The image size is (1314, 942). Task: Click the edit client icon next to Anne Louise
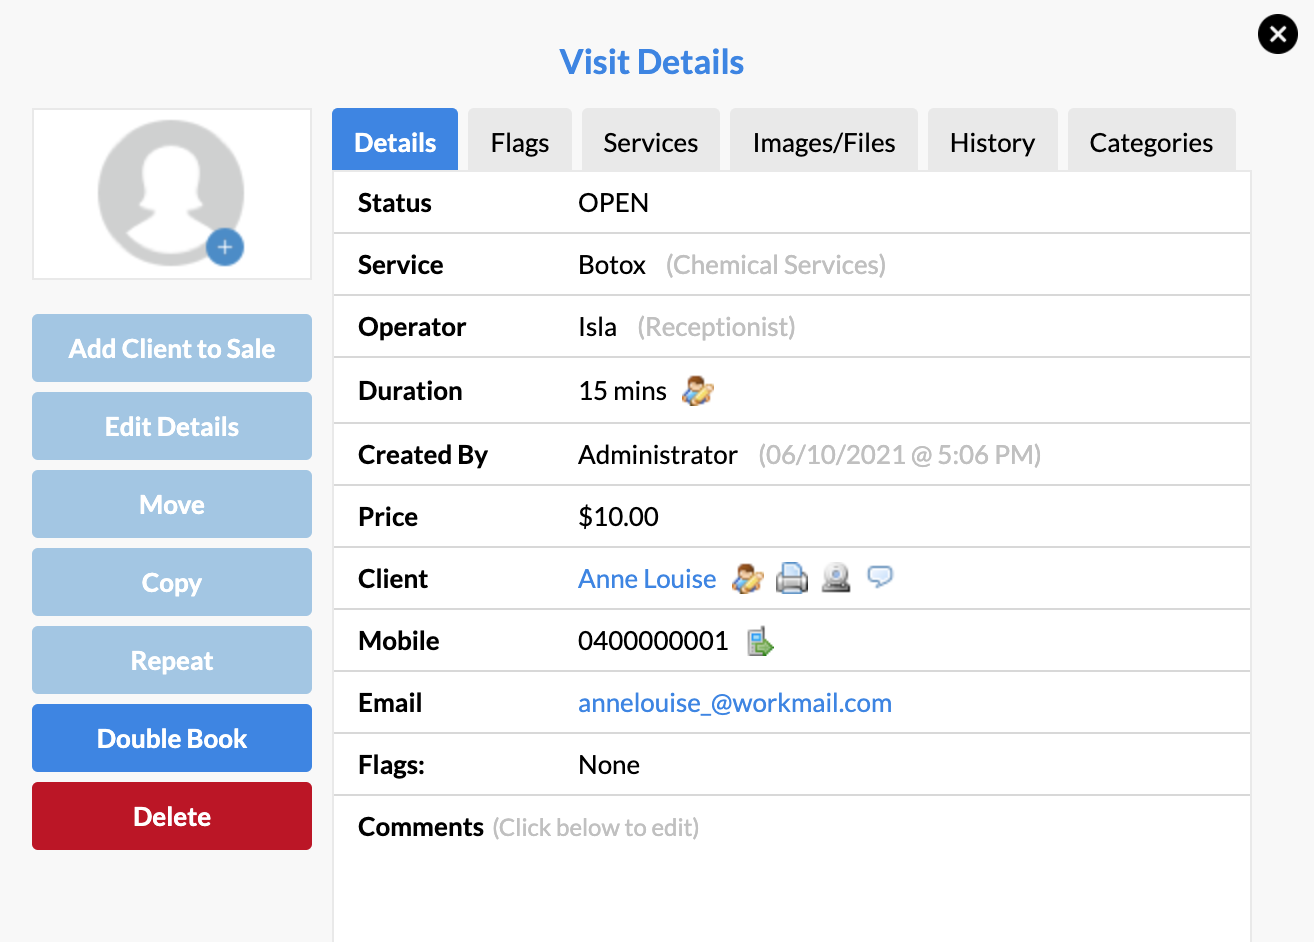748,578
